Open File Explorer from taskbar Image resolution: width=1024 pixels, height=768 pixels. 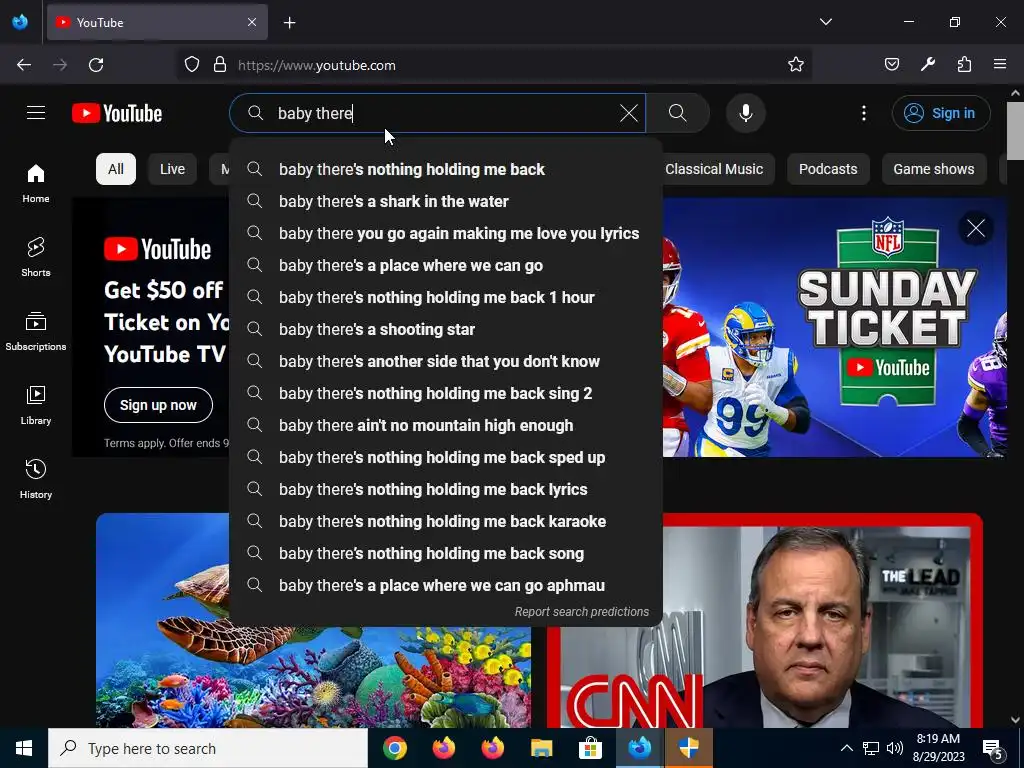tap(541, 748)
